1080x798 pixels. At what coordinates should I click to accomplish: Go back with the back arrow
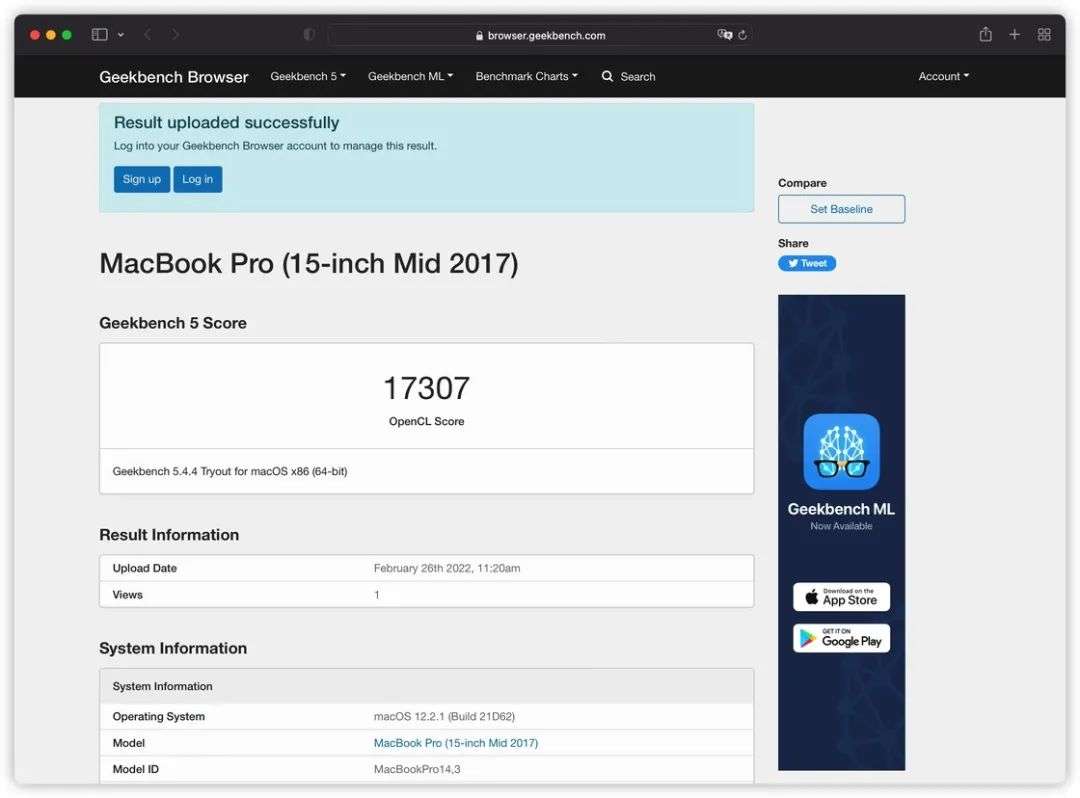pyautogui.click(x=147, y=34)
